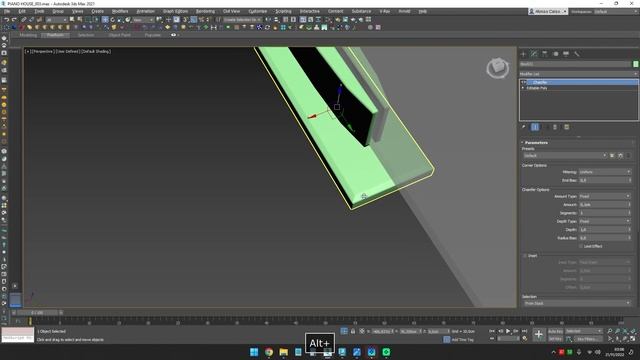Open the Amount Type dropdown
The width and height of the screenshot is (640, 360).
click(x=605, y=196)
